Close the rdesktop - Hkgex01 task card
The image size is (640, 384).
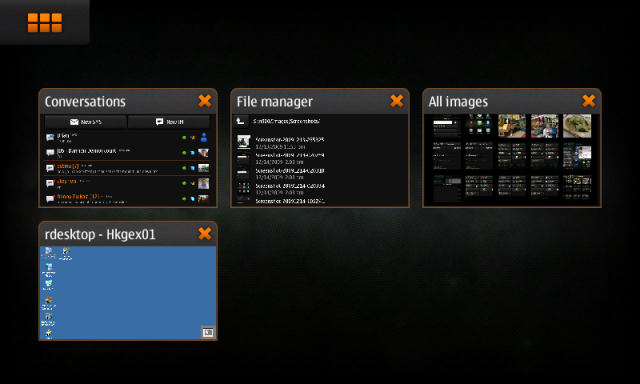click(204, 234)
